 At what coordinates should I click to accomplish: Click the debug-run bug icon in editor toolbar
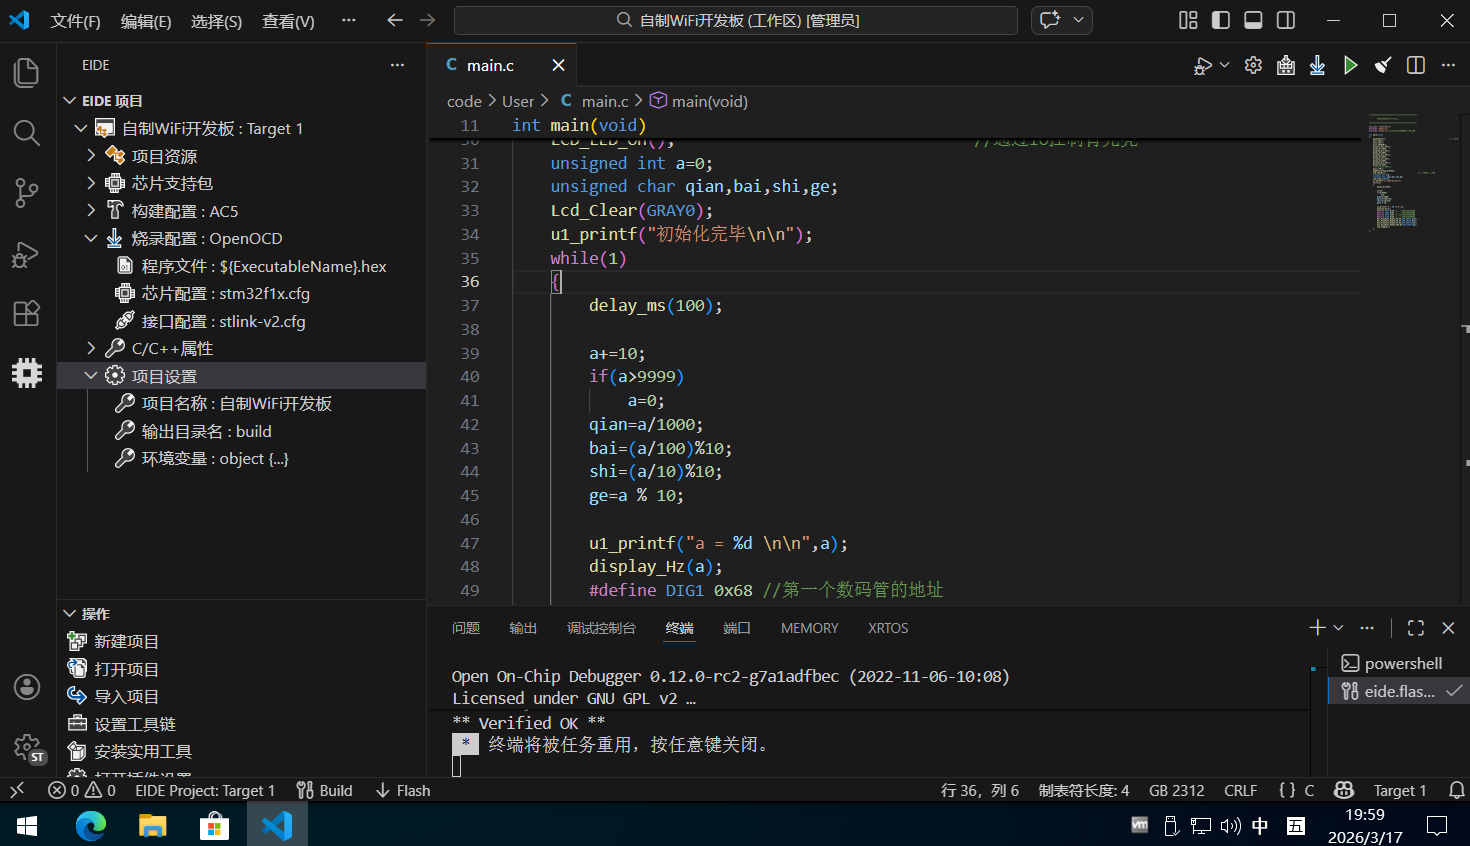[1203, 66]
